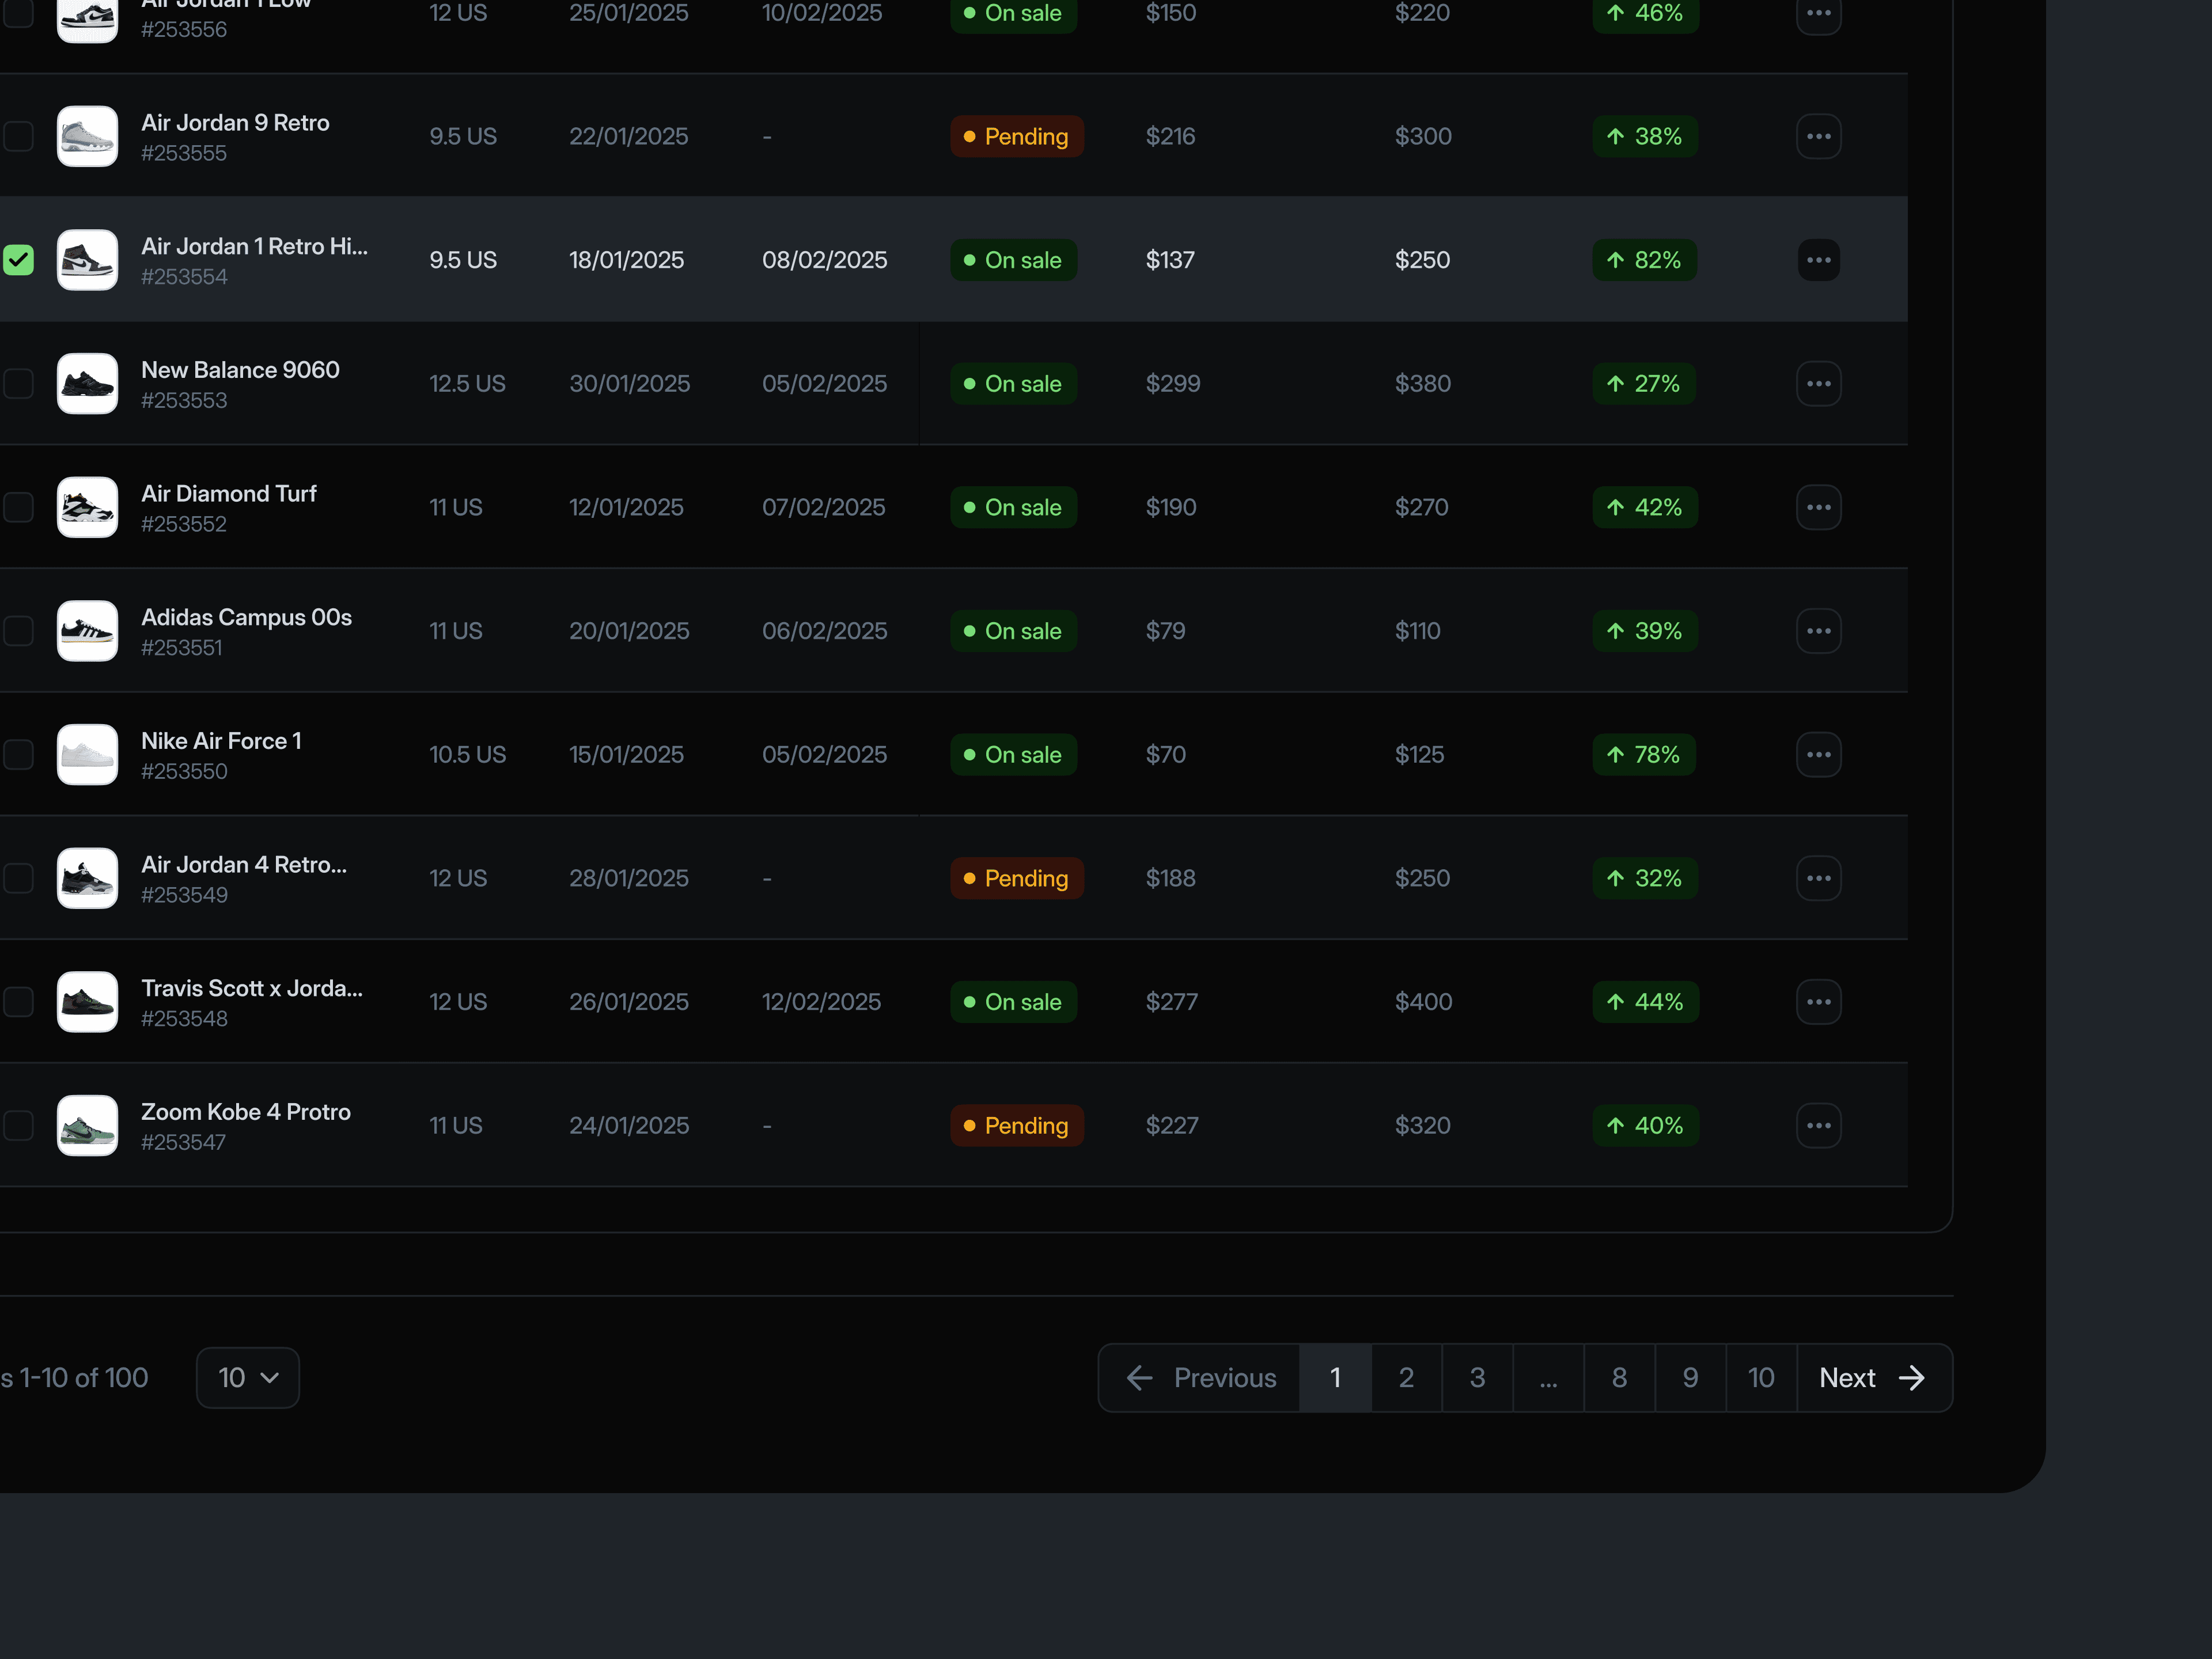
Task: Jump to page 9
Action: [1690, 1378]
